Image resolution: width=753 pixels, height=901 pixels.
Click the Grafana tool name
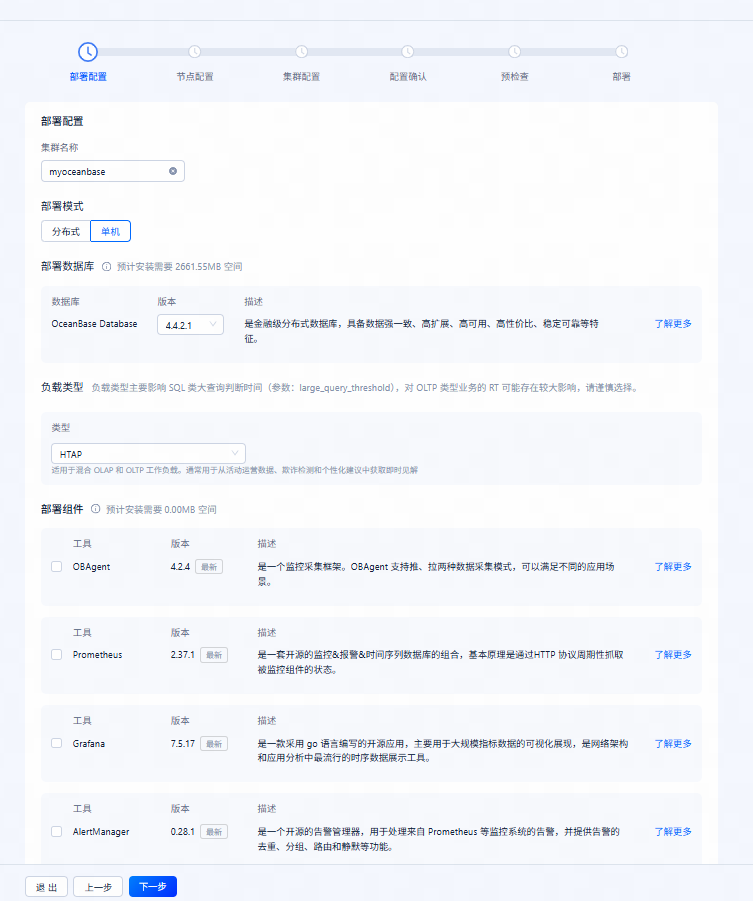[89, 743]
